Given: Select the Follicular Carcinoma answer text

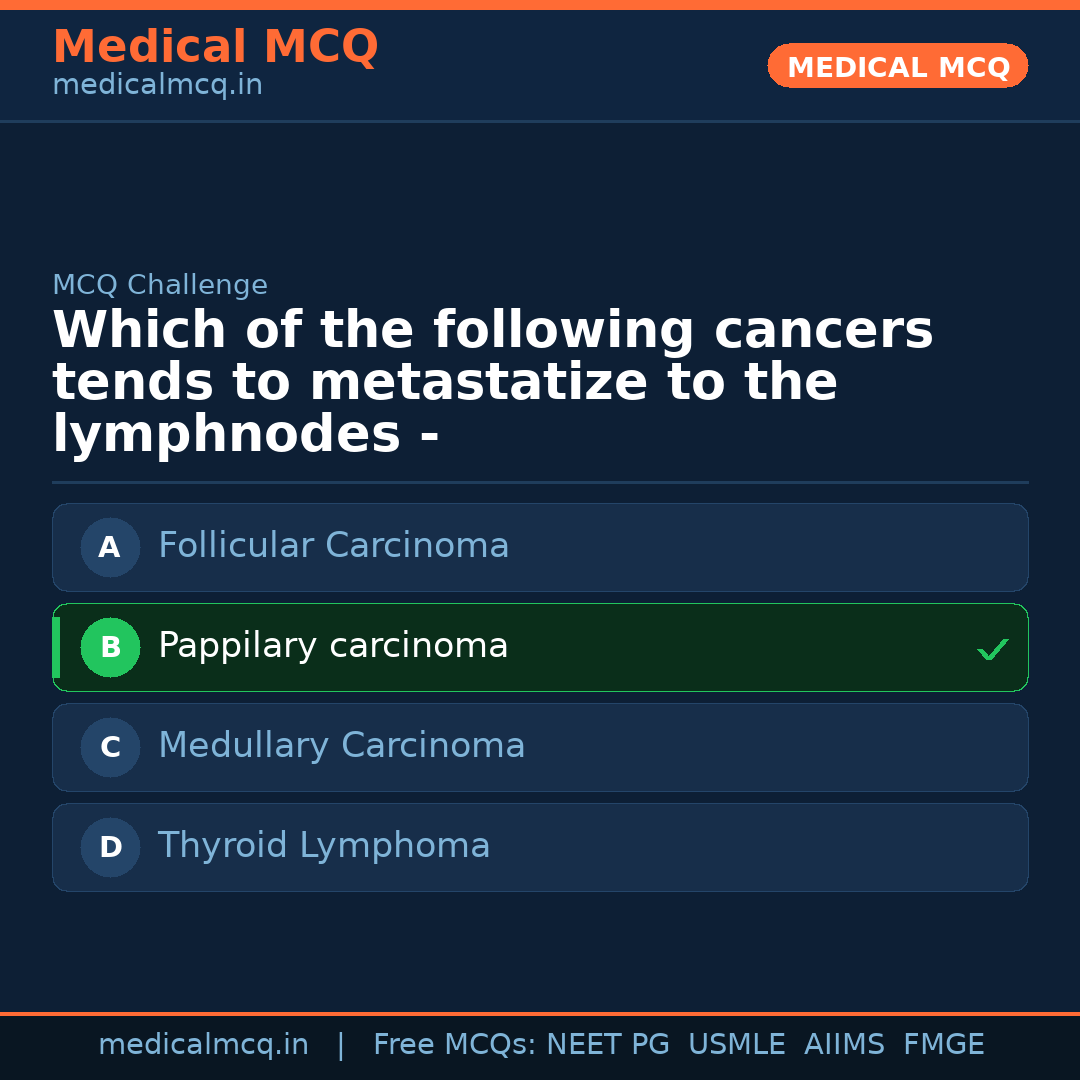Looking at the screenshot, I should click(333, 546).
